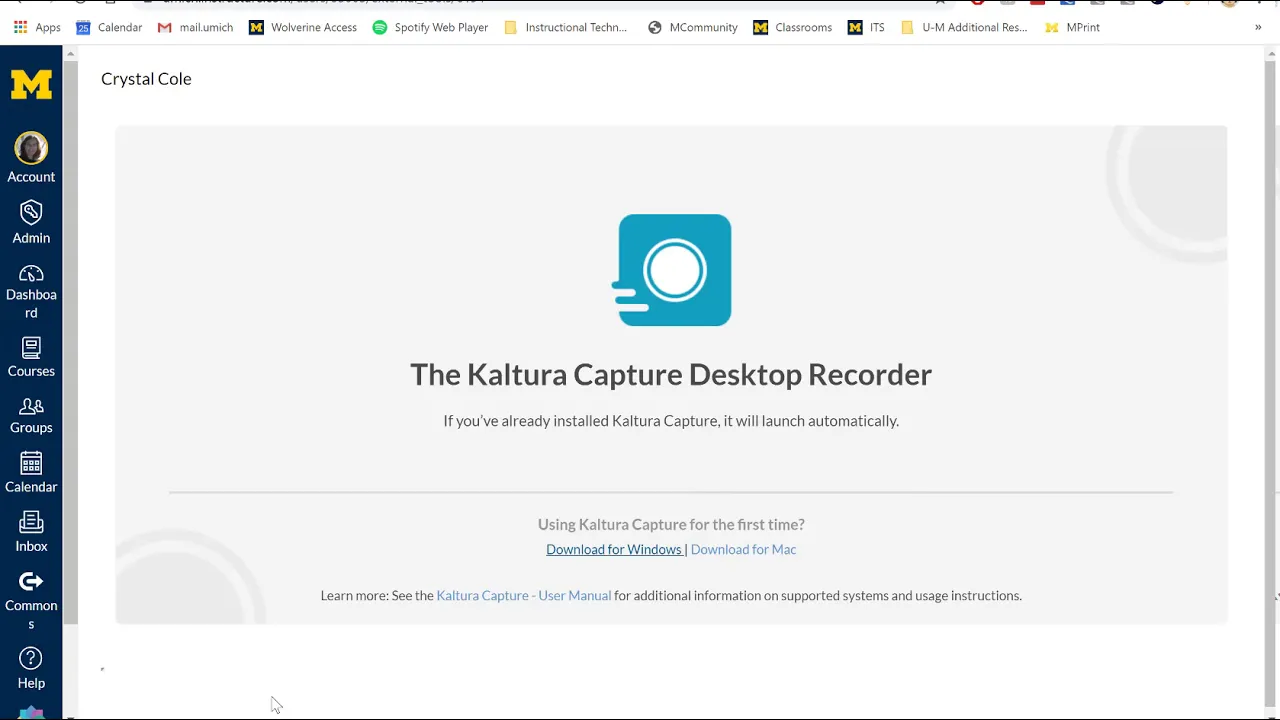This screenshot has width=1280, height=720.
Task: Open the Wolverine Access bookmark
Action: [x=303, y=27]
